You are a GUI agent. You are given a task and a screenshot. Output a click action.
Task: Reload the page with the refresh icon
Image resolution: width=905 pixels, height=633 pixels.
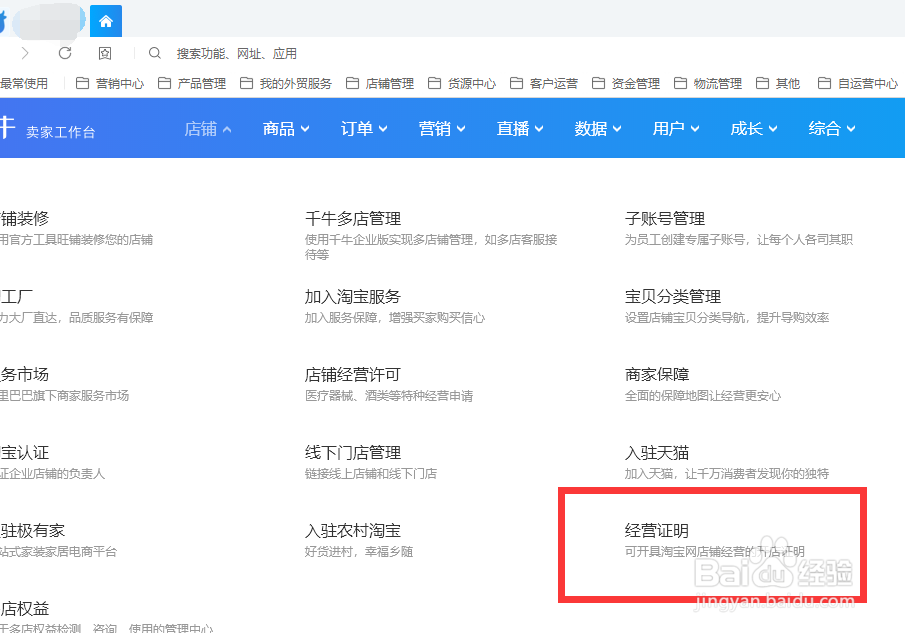click(x=65, y=53)
